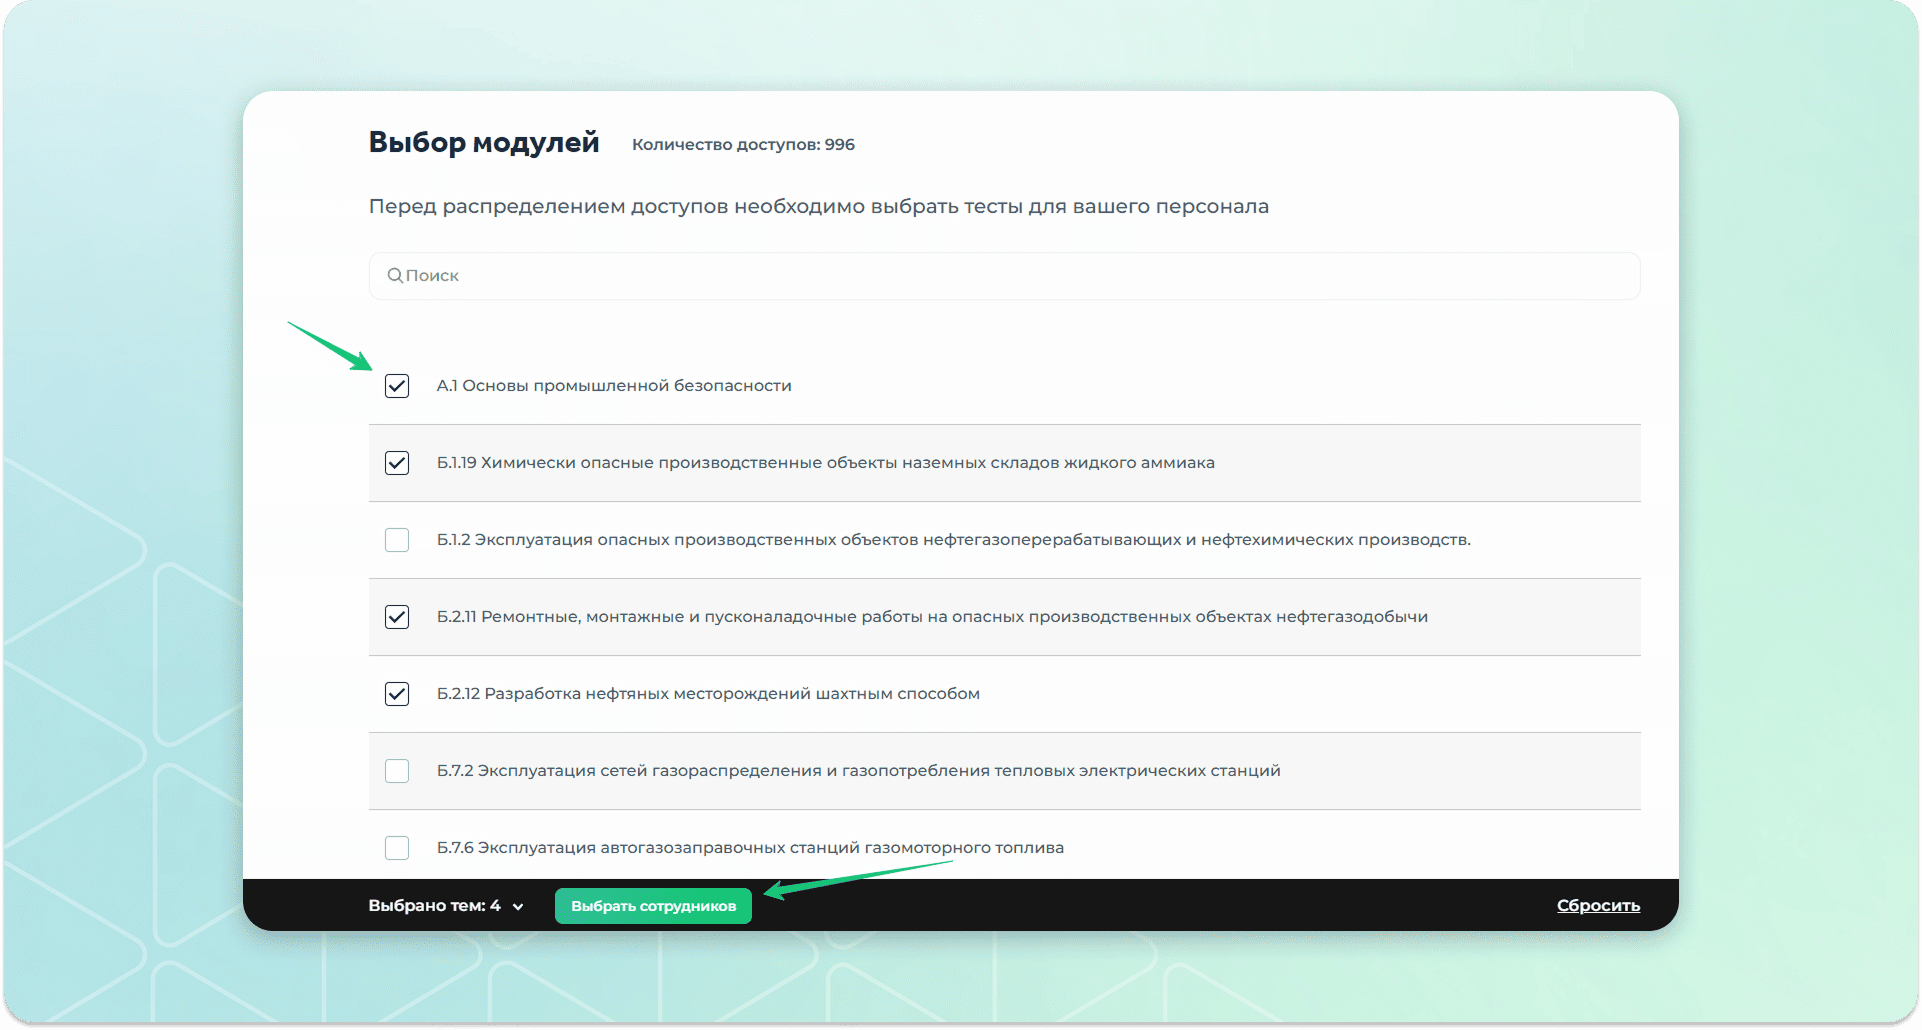The width and height of the screenshot is (1922, 1030).
Task: Tick the Б.7.2 module checkbox
Action: coord(397,771)
